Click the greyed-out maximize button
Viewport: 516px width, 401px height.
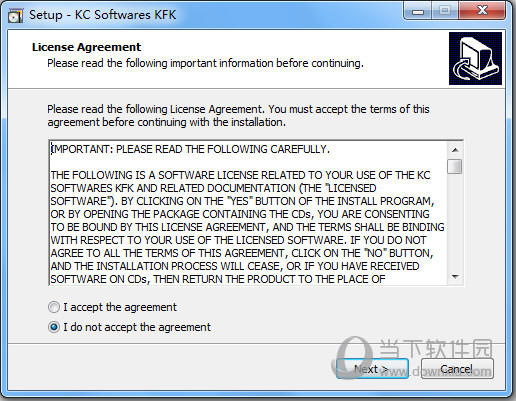coord(445,11)
